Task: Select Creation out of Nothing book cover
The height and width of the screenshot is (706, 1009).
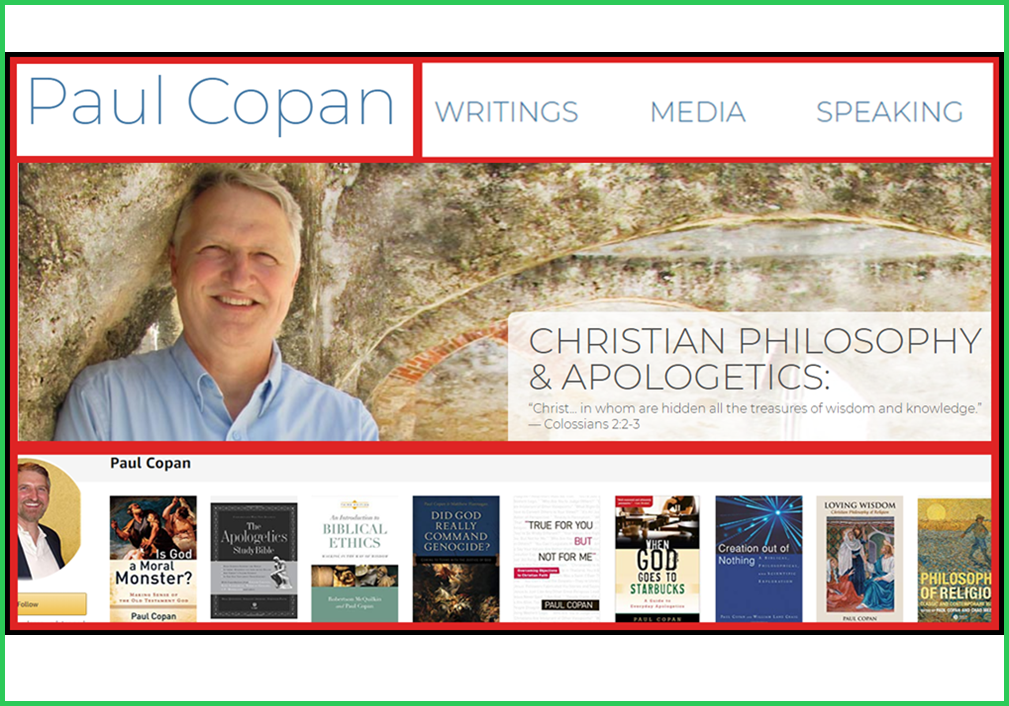Action: click(x=759, y=558)
